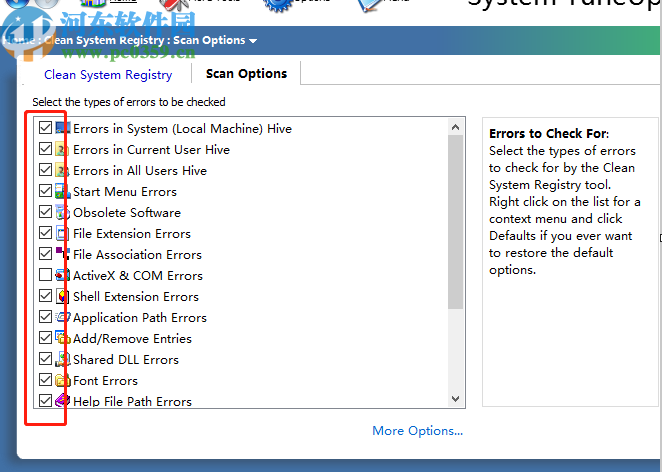
Task: Uncheck the Obsolete Software checkbox
Action: pos(45,212)
